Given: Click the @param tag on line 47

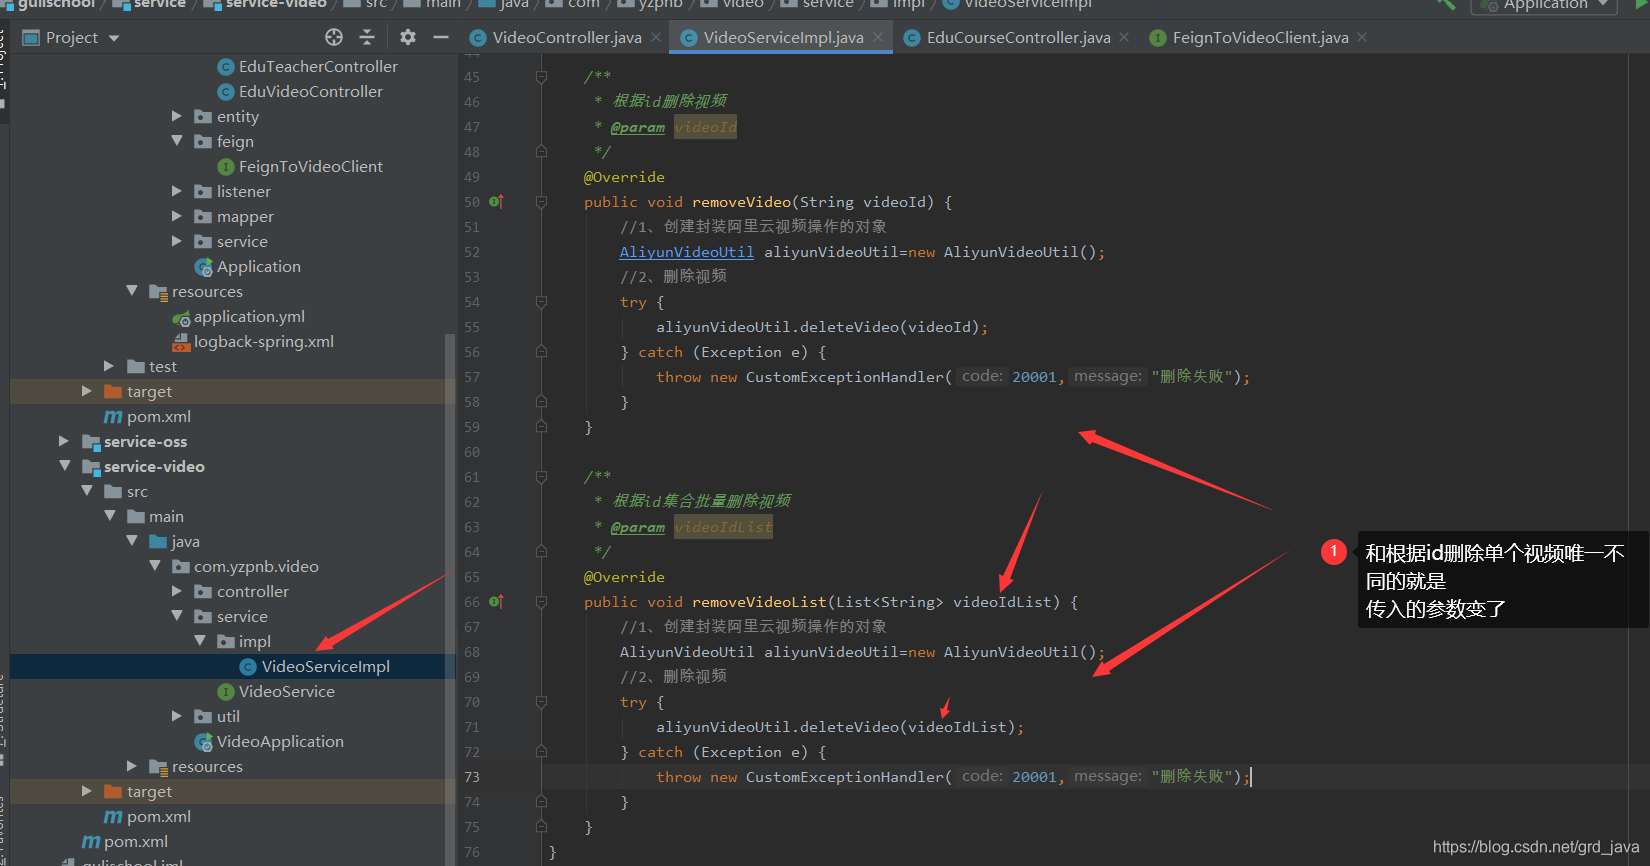Looking at the screenshot, I should (x=638, y=127).
